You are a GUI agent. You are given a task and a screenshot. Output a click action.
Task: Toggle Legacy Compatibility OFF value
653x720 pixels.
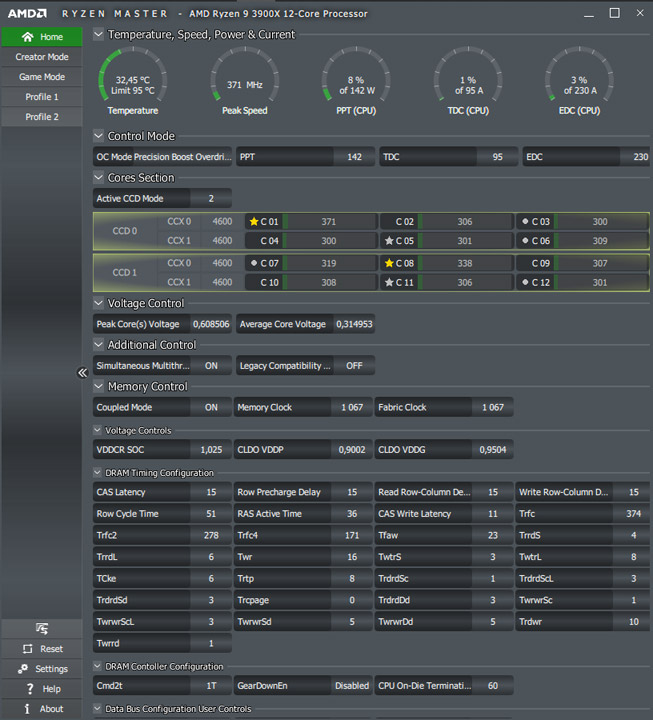coord(354,366)
